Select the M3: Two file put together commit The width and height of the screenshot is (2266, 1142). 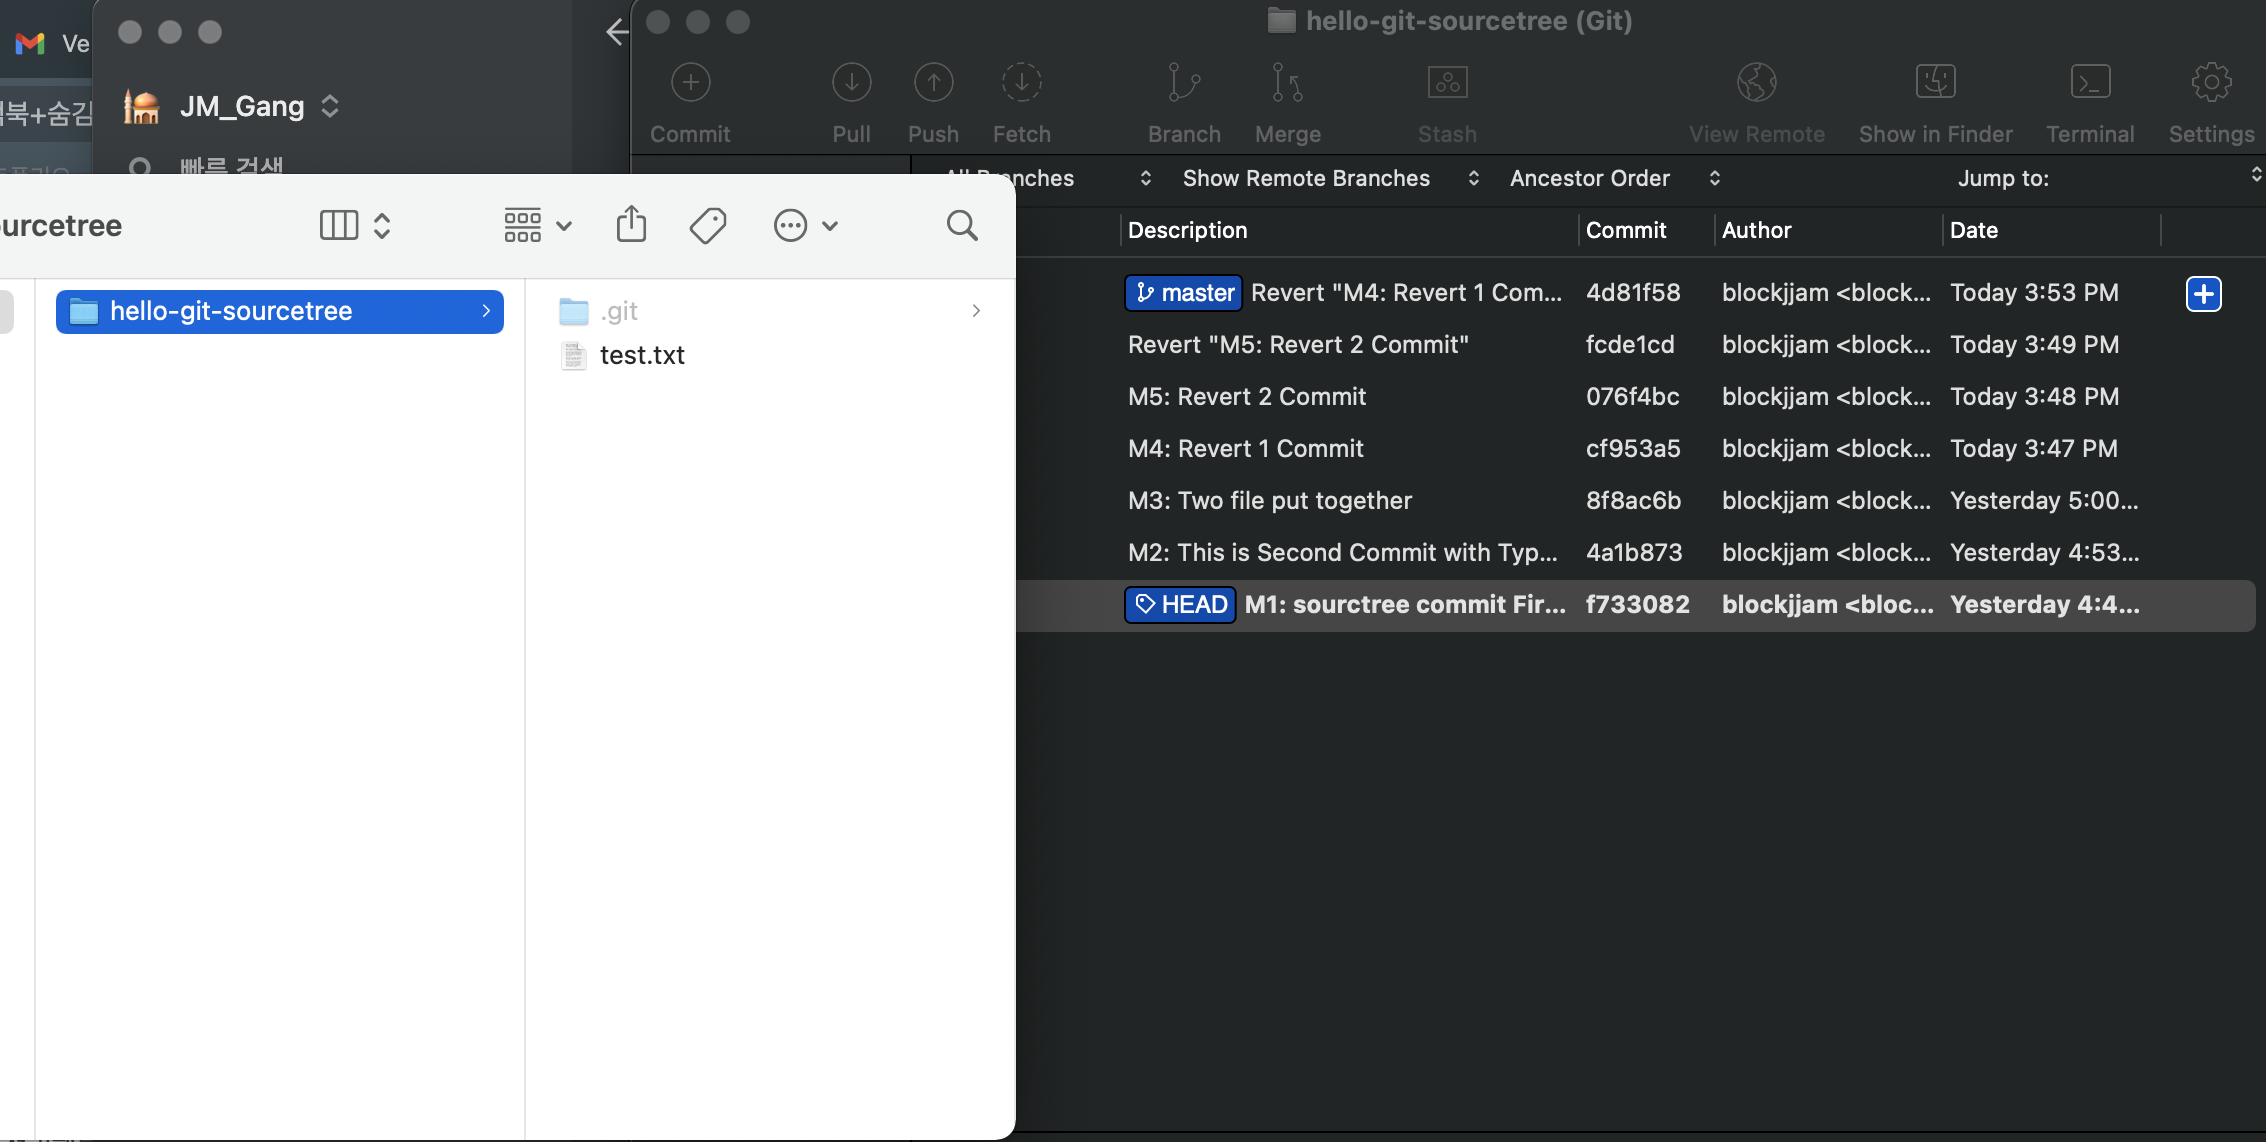[1269, 500]
